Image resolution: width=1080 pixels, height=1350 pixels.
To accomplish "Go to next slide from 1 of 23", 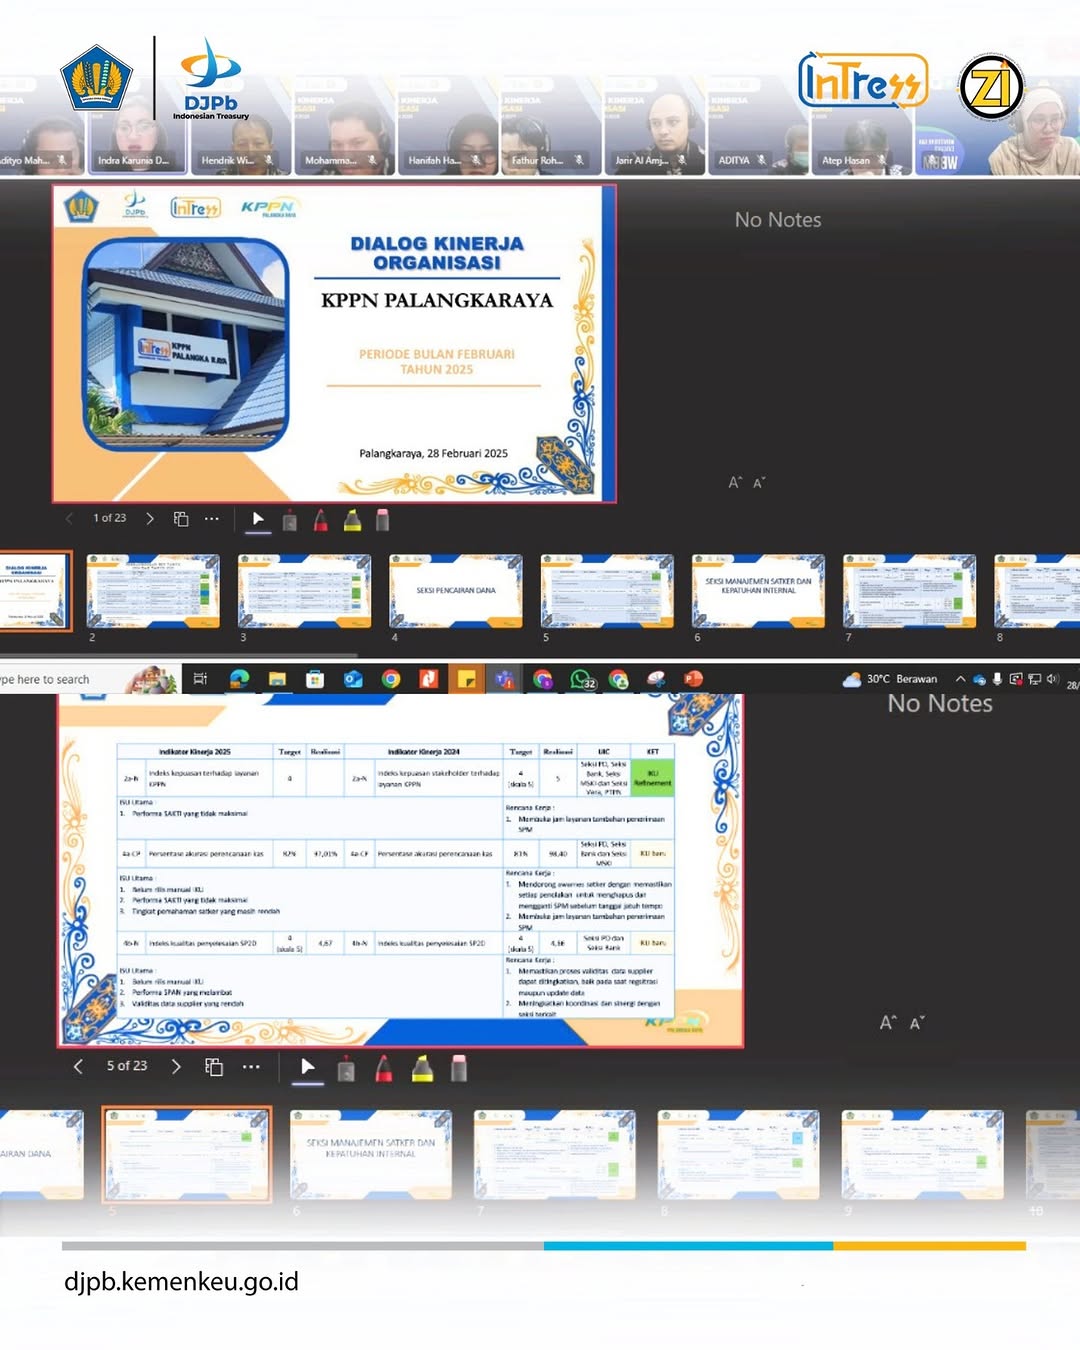I will (x=150, y=518).
